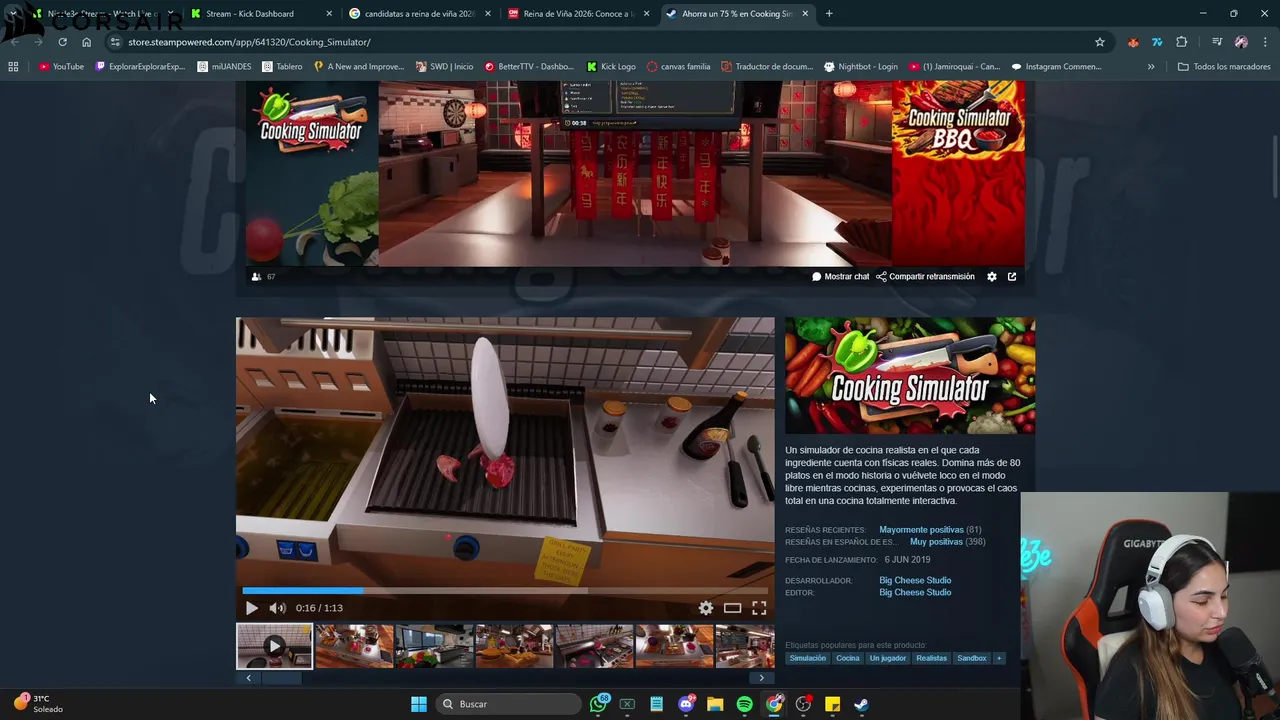Click the right arrow of thumbnail strip
This screenshot has width=1280, height=720.
pos(761,678)
